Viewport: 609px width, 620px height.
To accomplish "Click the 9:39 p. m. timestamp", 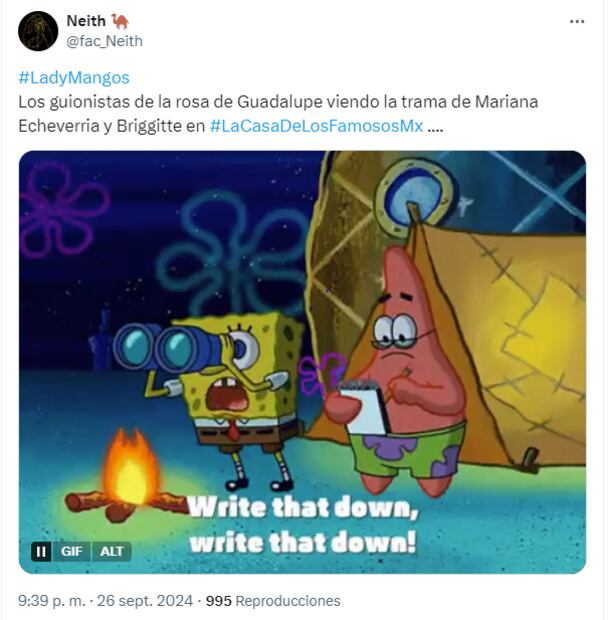I will coord(51,601).
